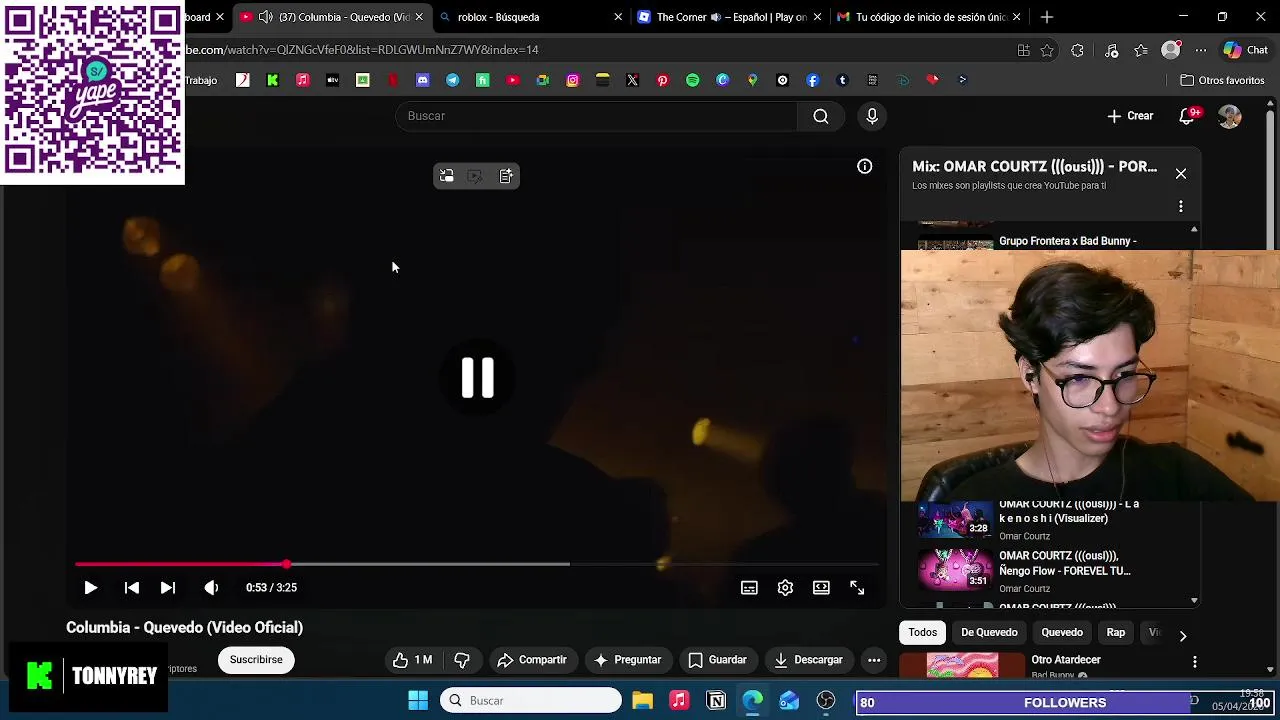The width and height of the screenshot is (1280, 720).
Task: Open the X (Twitter) bookmark
Action: (x=633, y=80)
